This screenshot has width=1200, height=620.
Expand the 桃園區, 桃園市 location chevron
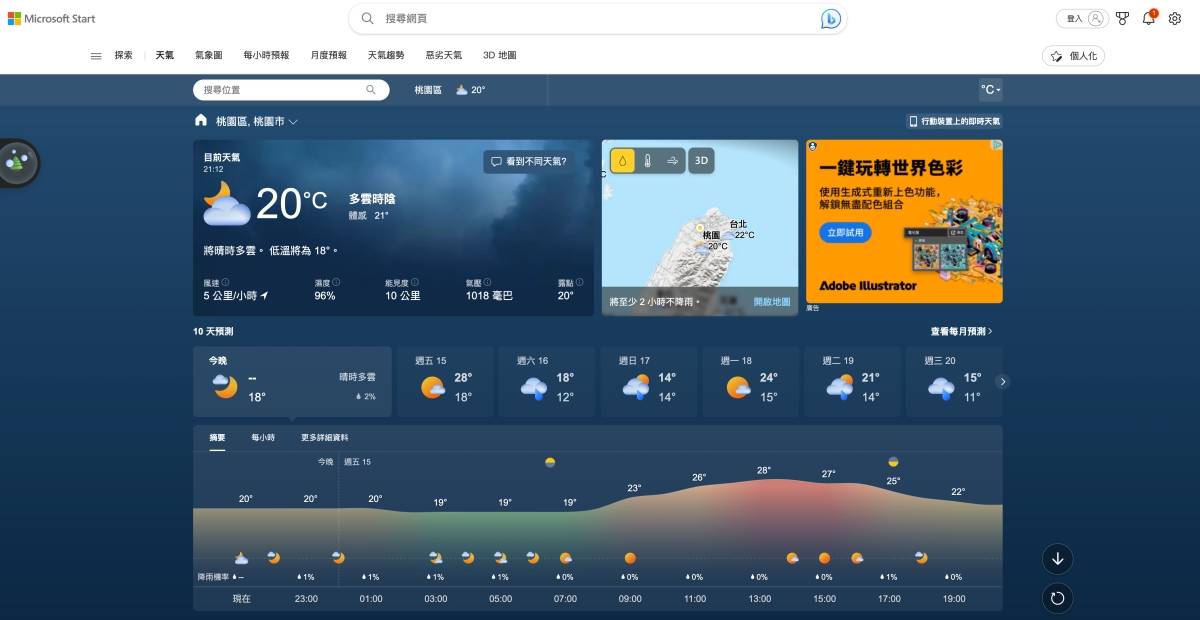click(295, 119)
